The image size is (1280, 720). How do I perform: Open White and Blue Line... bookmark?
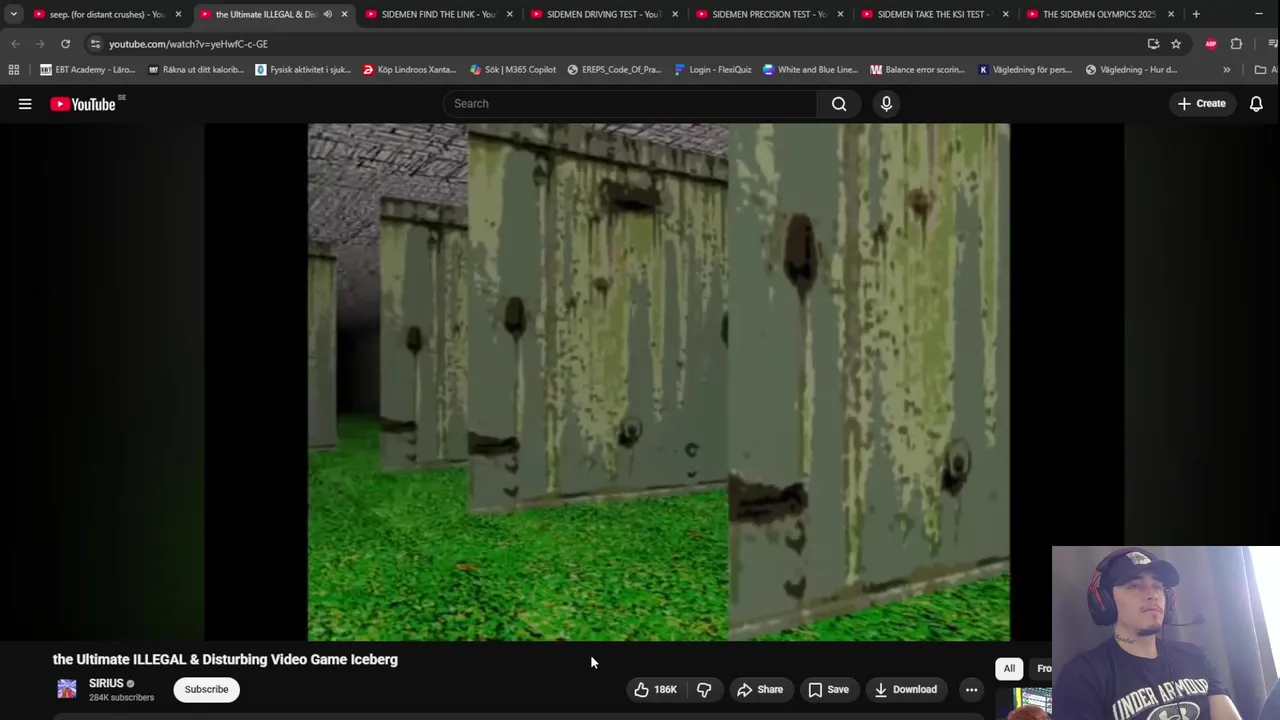pos(811,70)
